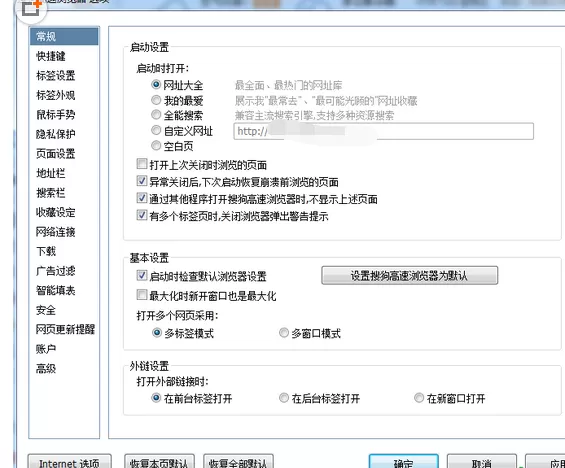565x468 pixels.
Task: Select 多窗口模式 radio button
Action: (x=284, y=333)
